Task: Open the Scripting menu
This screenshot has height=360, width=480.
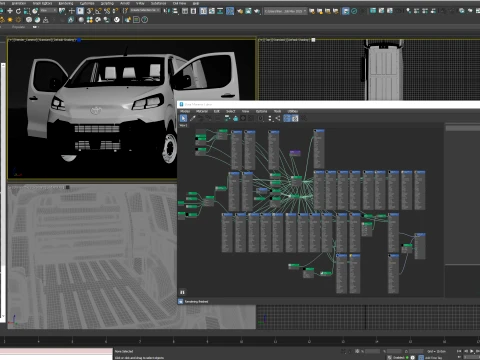Action: (107, 3)
